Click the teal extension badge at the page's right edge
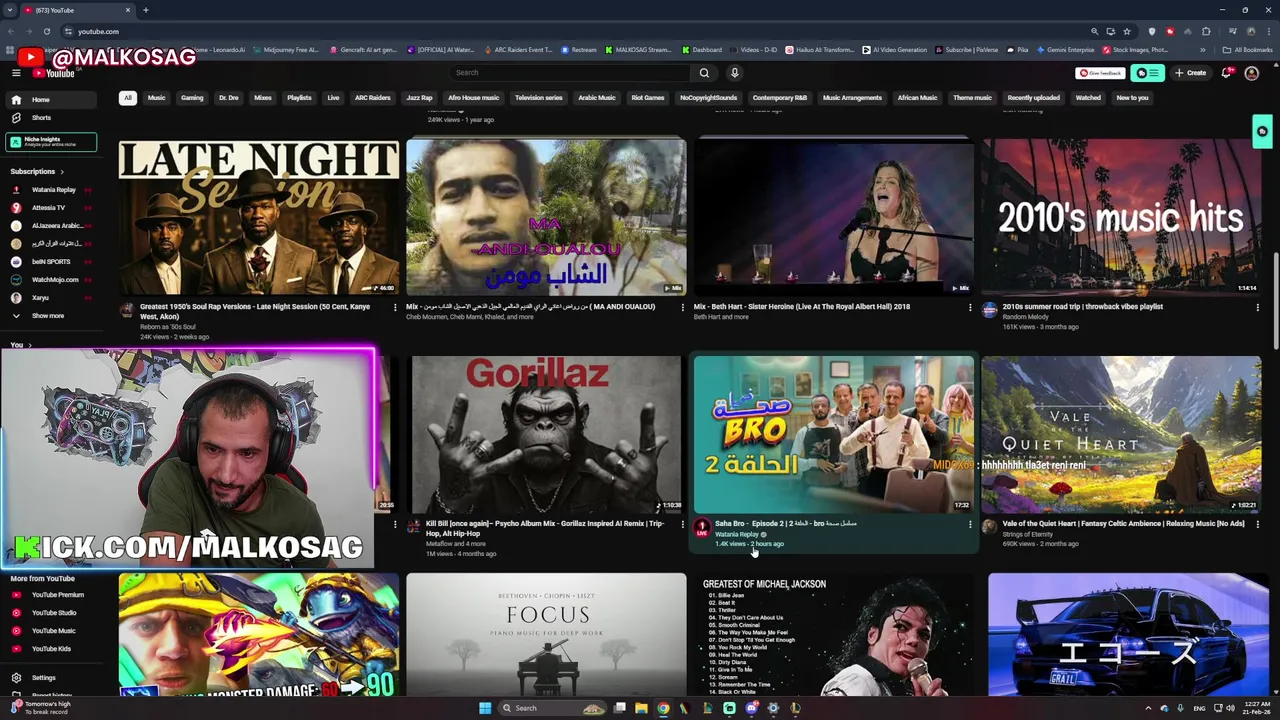Viewport: 1280px width, 720px height. click(1262, 132)
